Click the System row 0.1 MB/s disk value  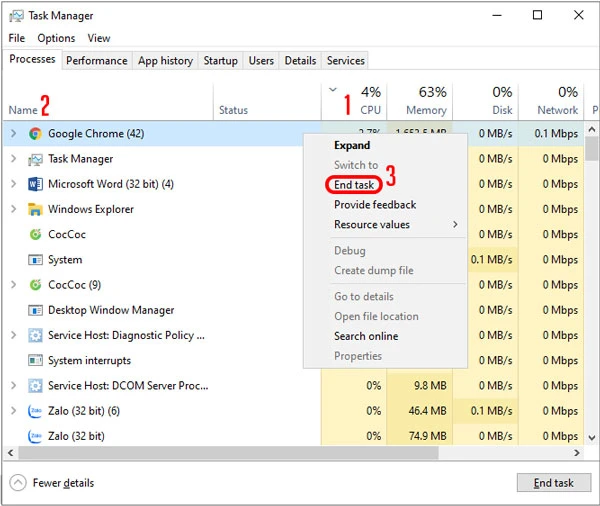click(491, 260)
